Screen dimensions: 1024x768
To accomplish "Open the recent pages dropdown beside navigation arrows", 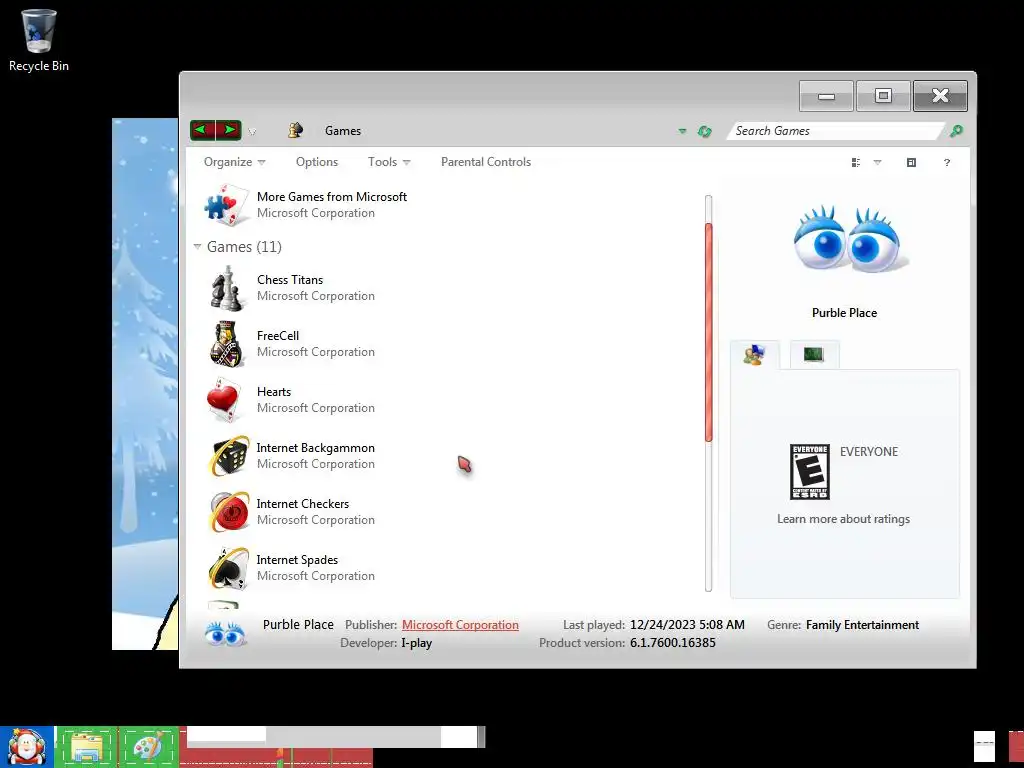I will tap(252, 131).
